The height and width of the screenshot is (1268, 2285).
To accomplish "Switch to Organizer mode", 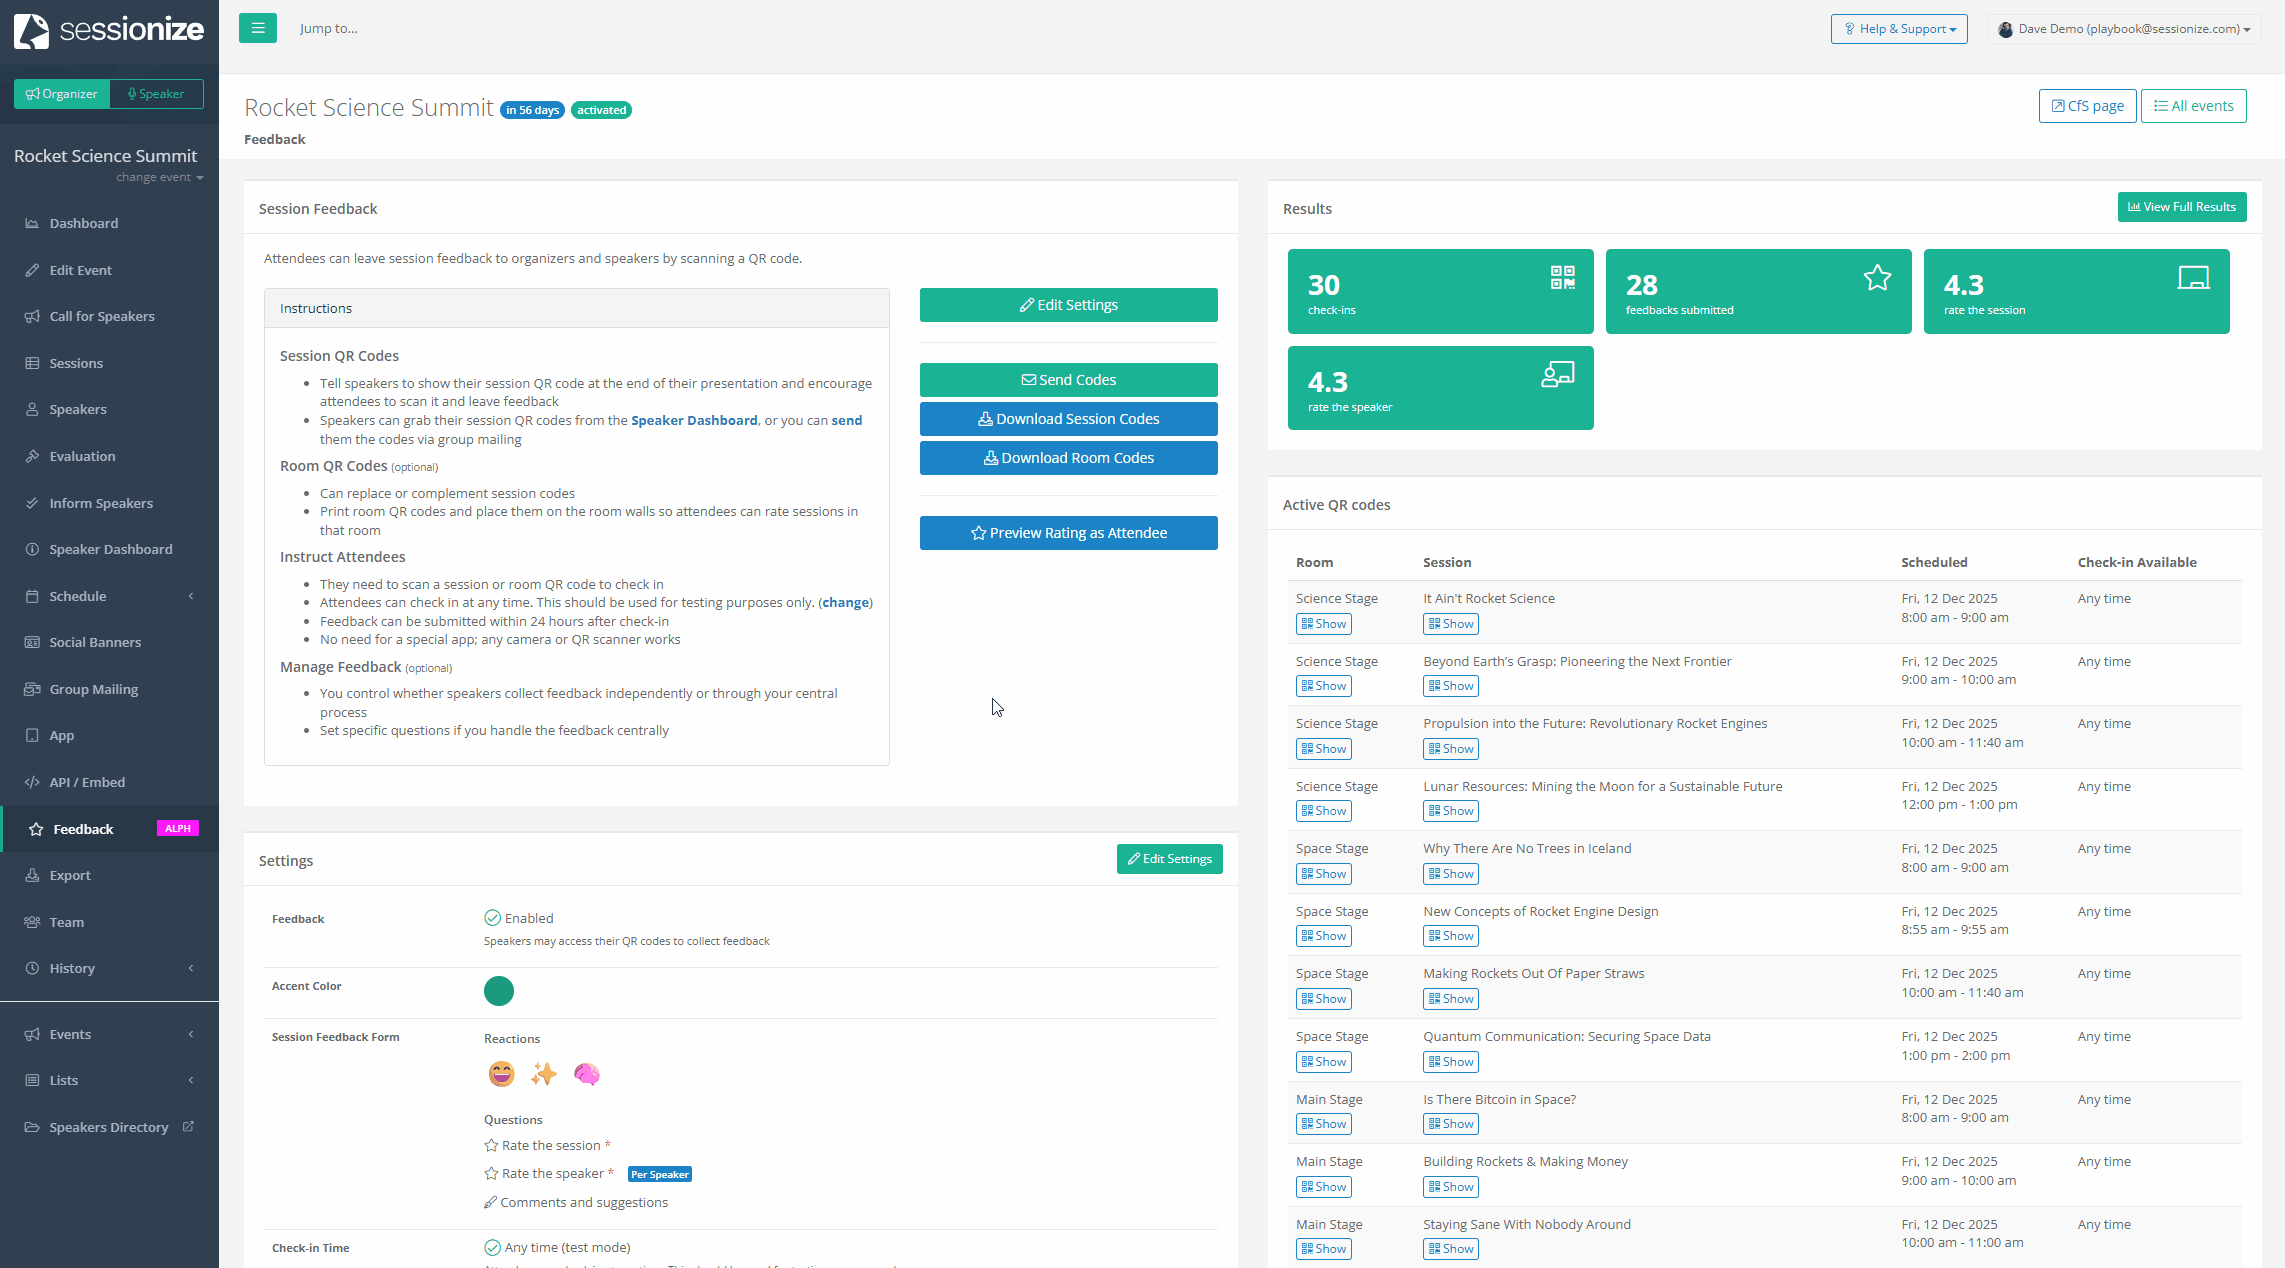I will pyautogui.click(x=62, y=94).
